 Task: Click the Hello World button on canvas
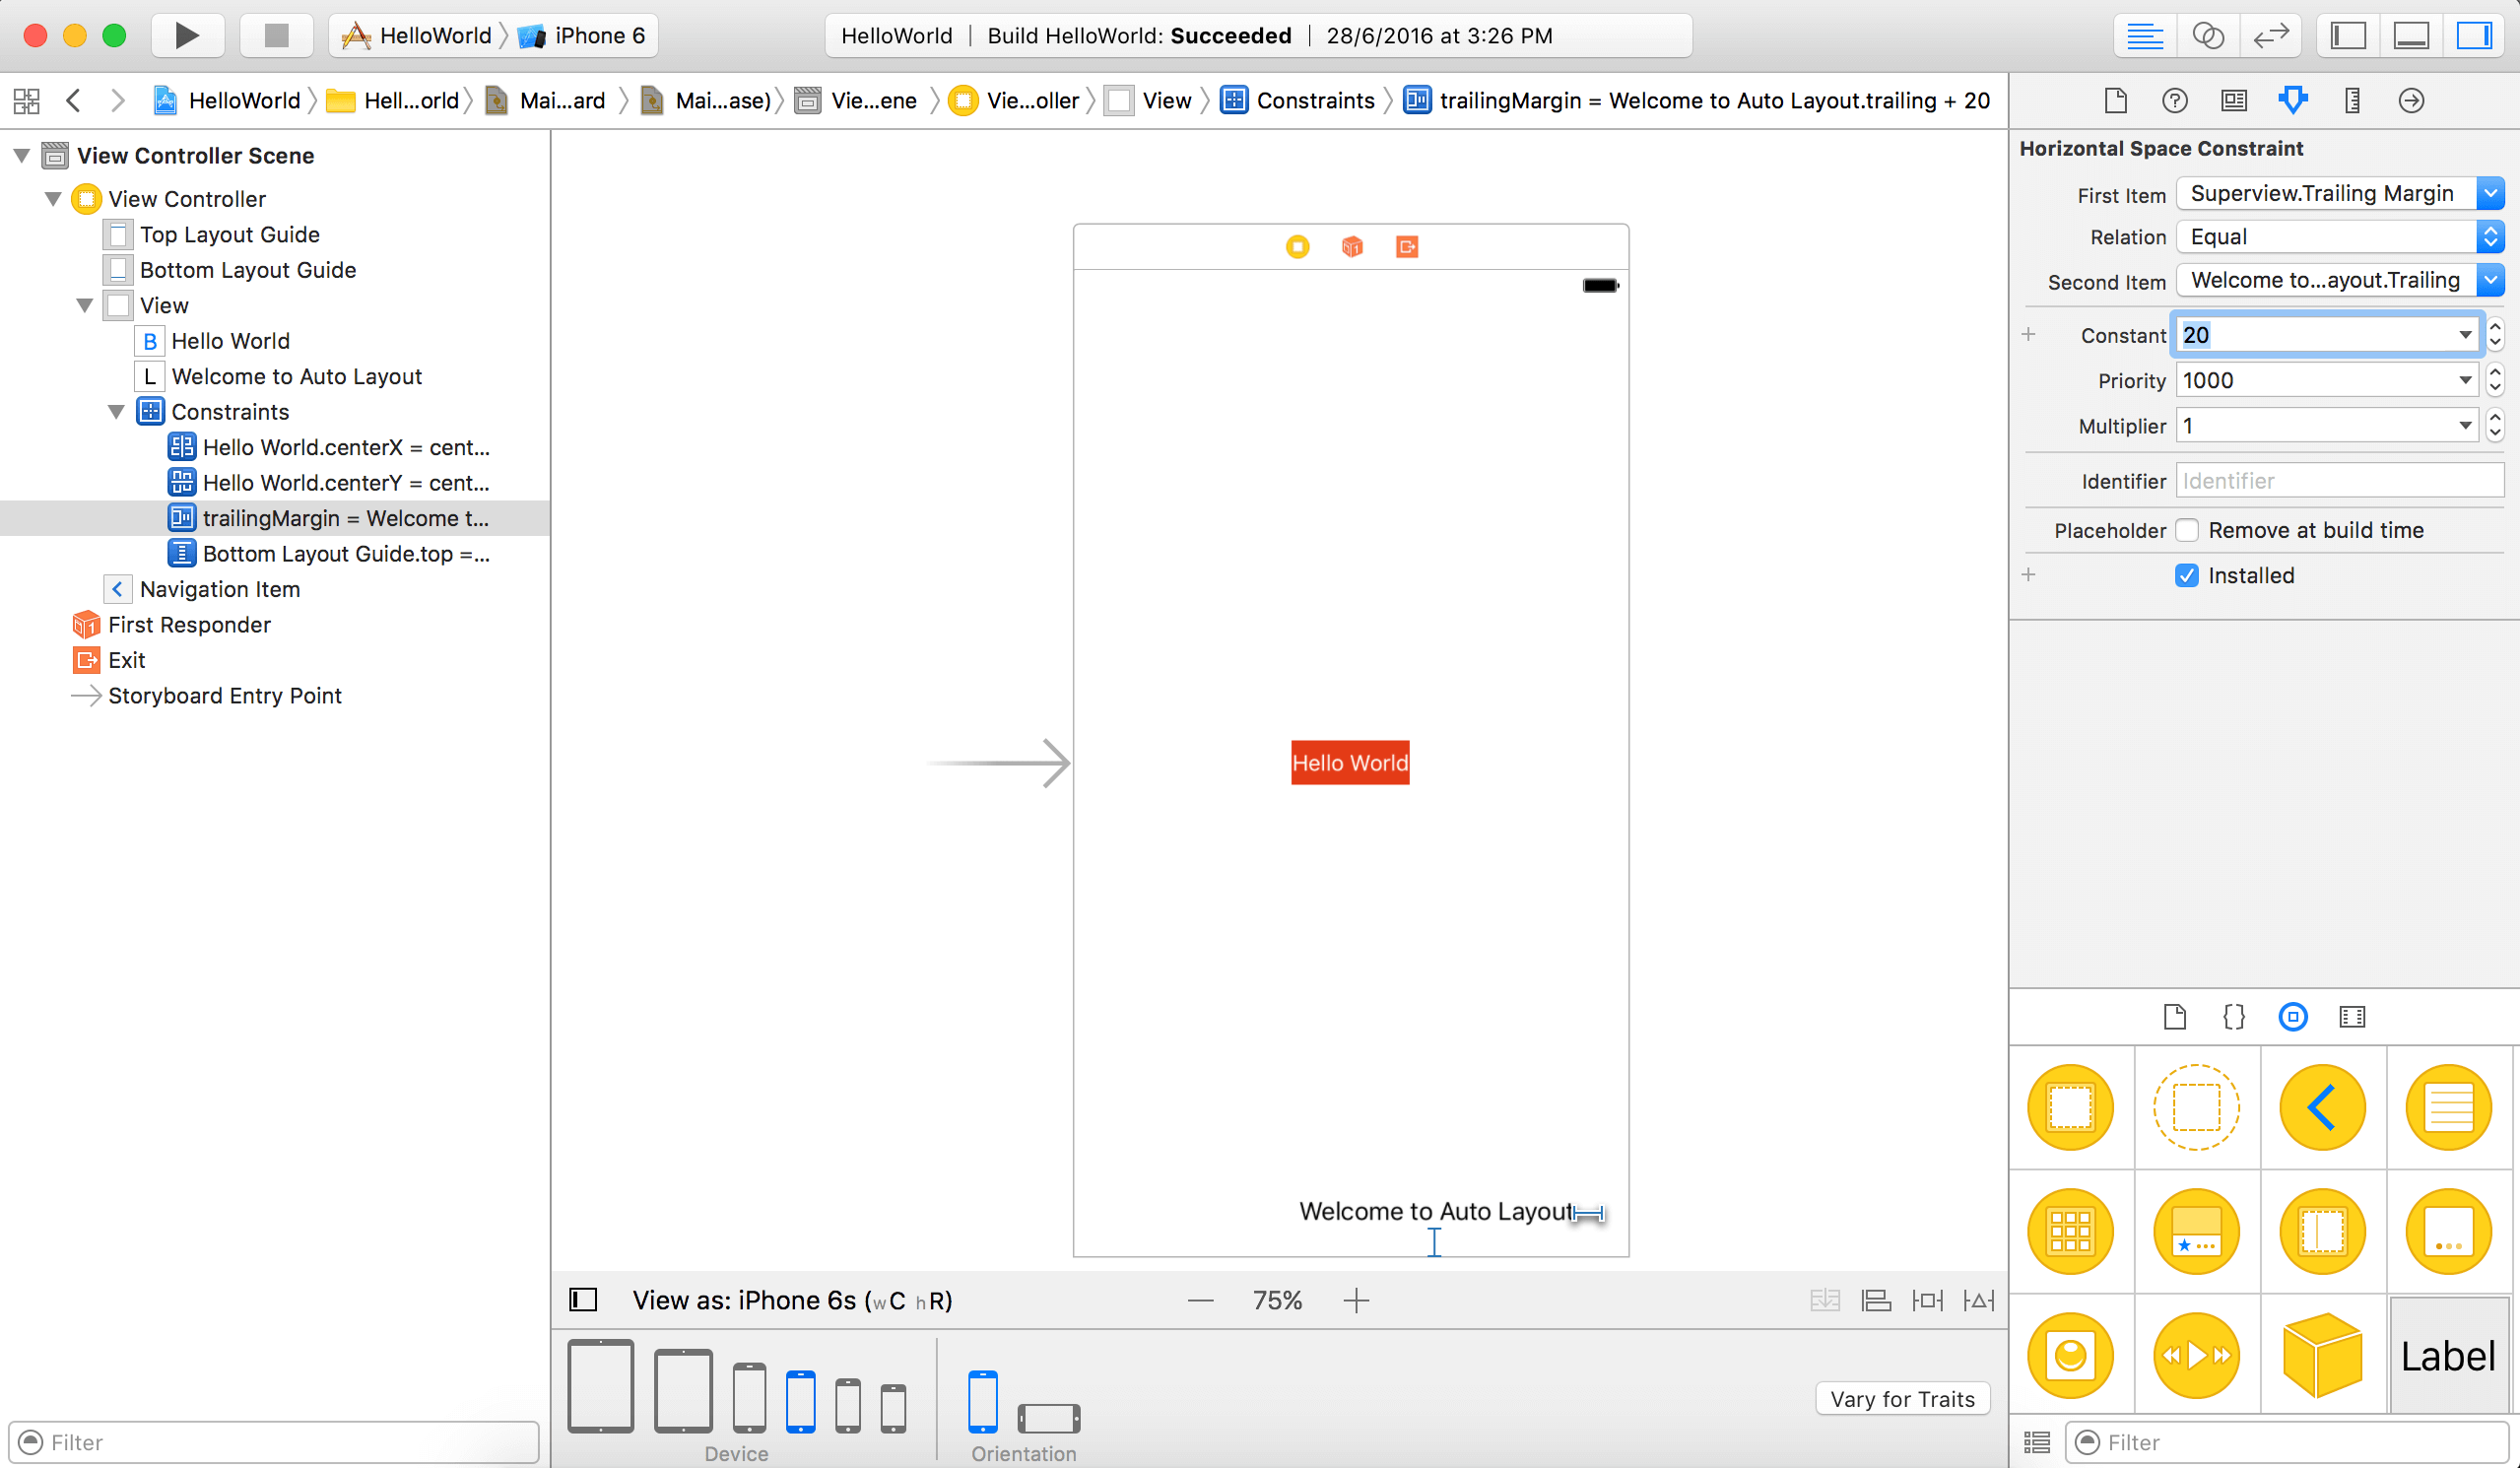[1350, 763]
